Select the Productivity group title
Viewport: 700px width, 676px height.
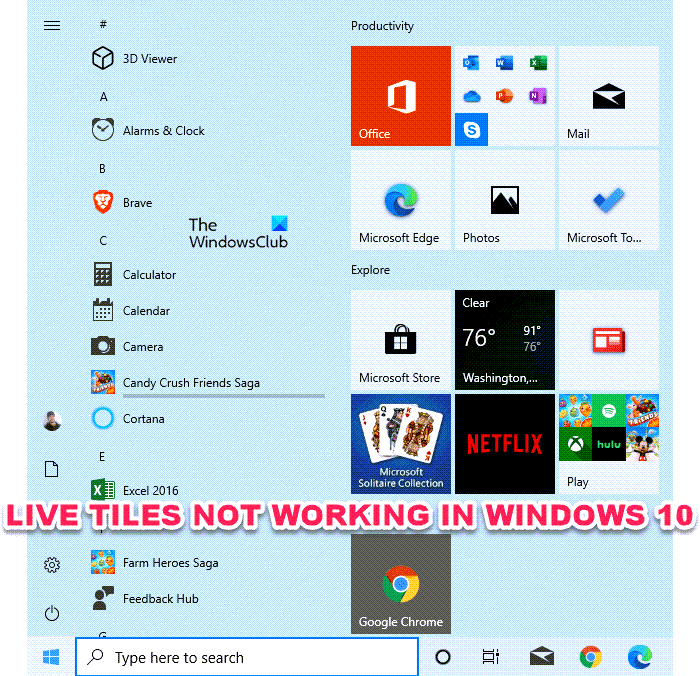pos(382,26)
